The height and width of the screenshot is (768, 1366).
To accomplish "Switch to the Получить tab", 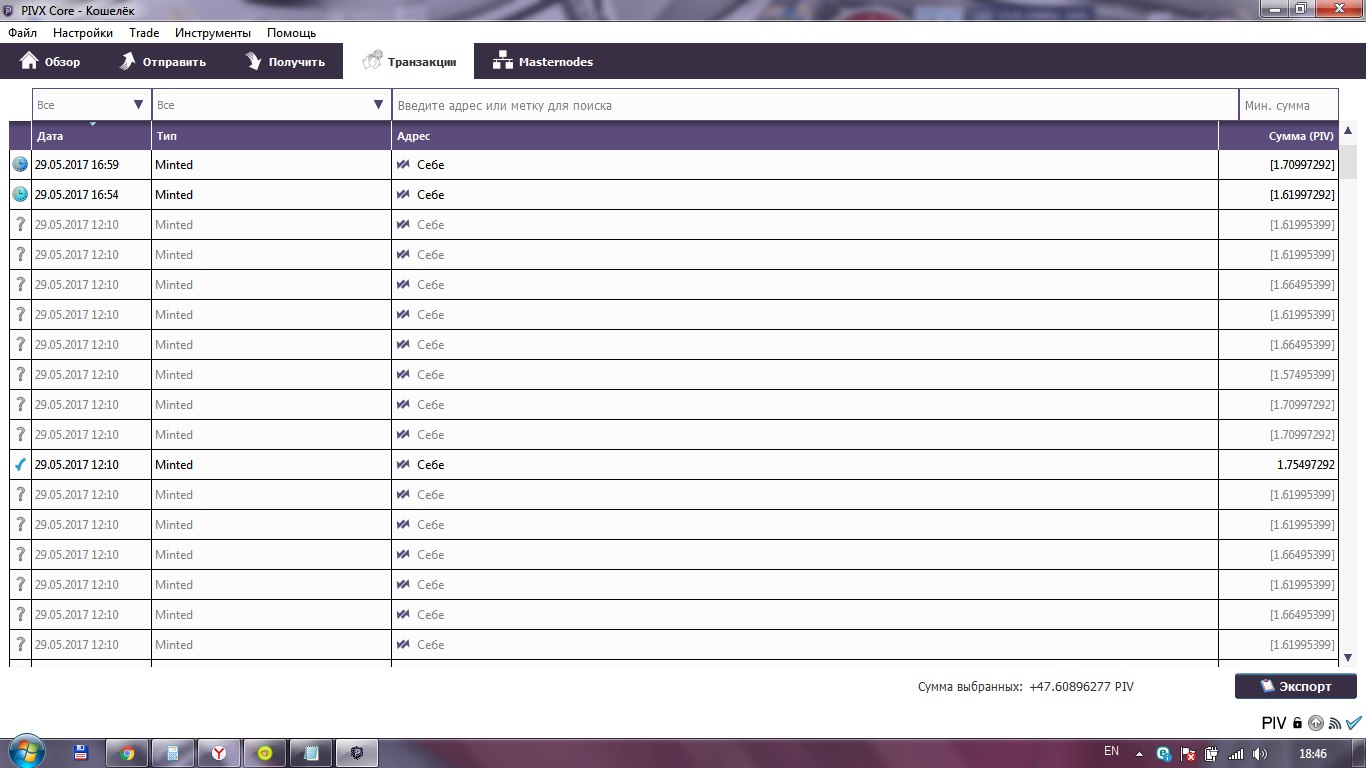I will tap(285, 61).
